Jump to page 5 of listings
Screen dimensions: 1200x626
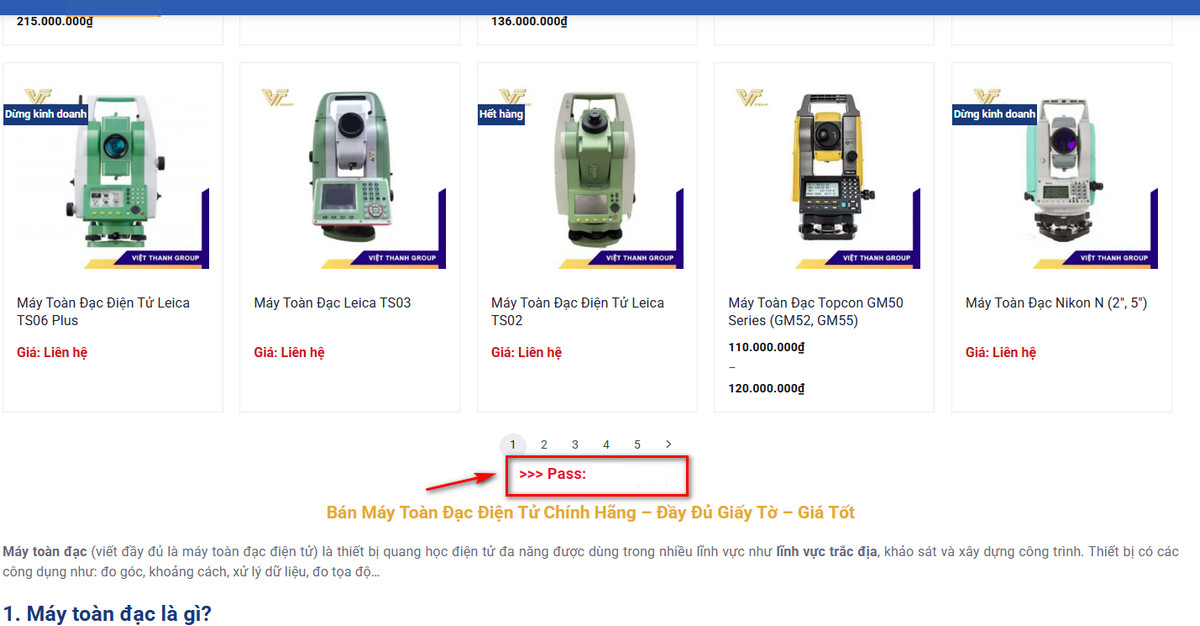(637, 444)
